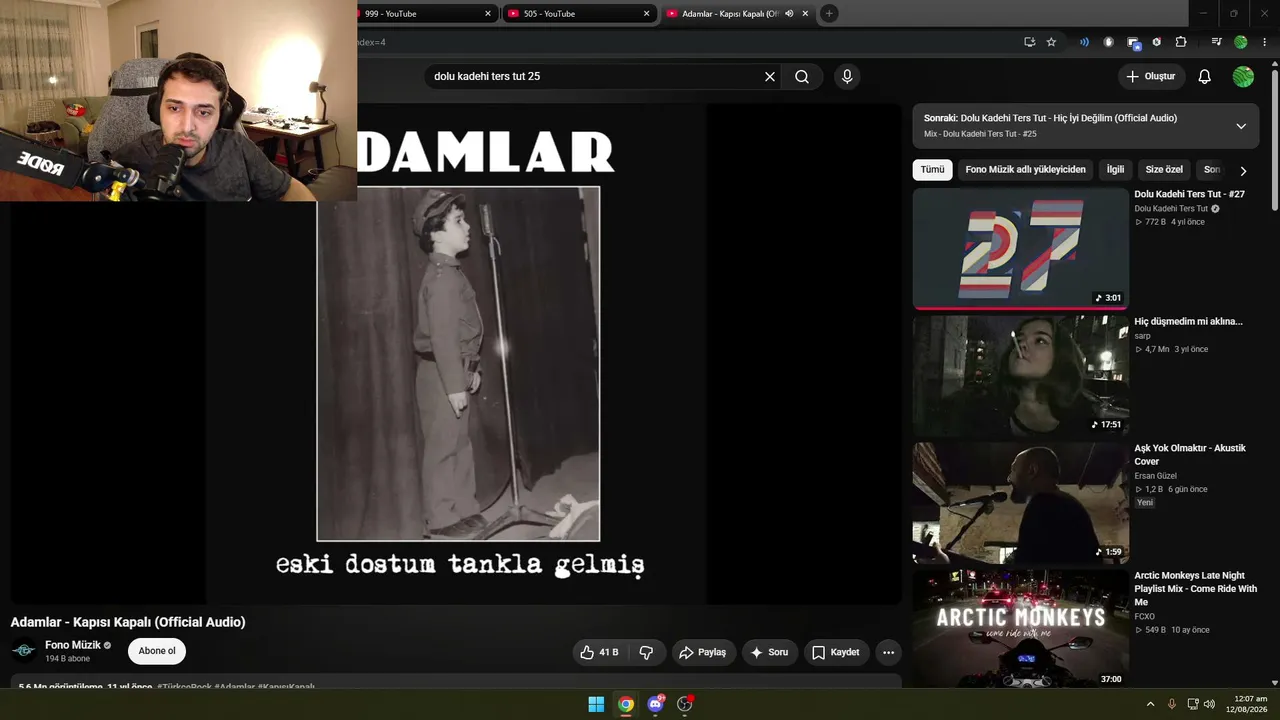Screen dimensions: 1280x720
Task: Open Chrome three-dot menu
Action: point(1265,42)
